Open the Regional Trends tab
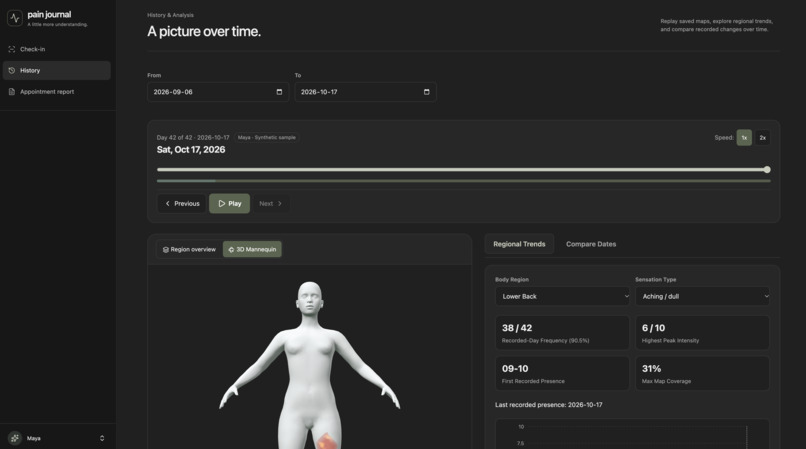 pyautogui.click(x=519, y=244)
